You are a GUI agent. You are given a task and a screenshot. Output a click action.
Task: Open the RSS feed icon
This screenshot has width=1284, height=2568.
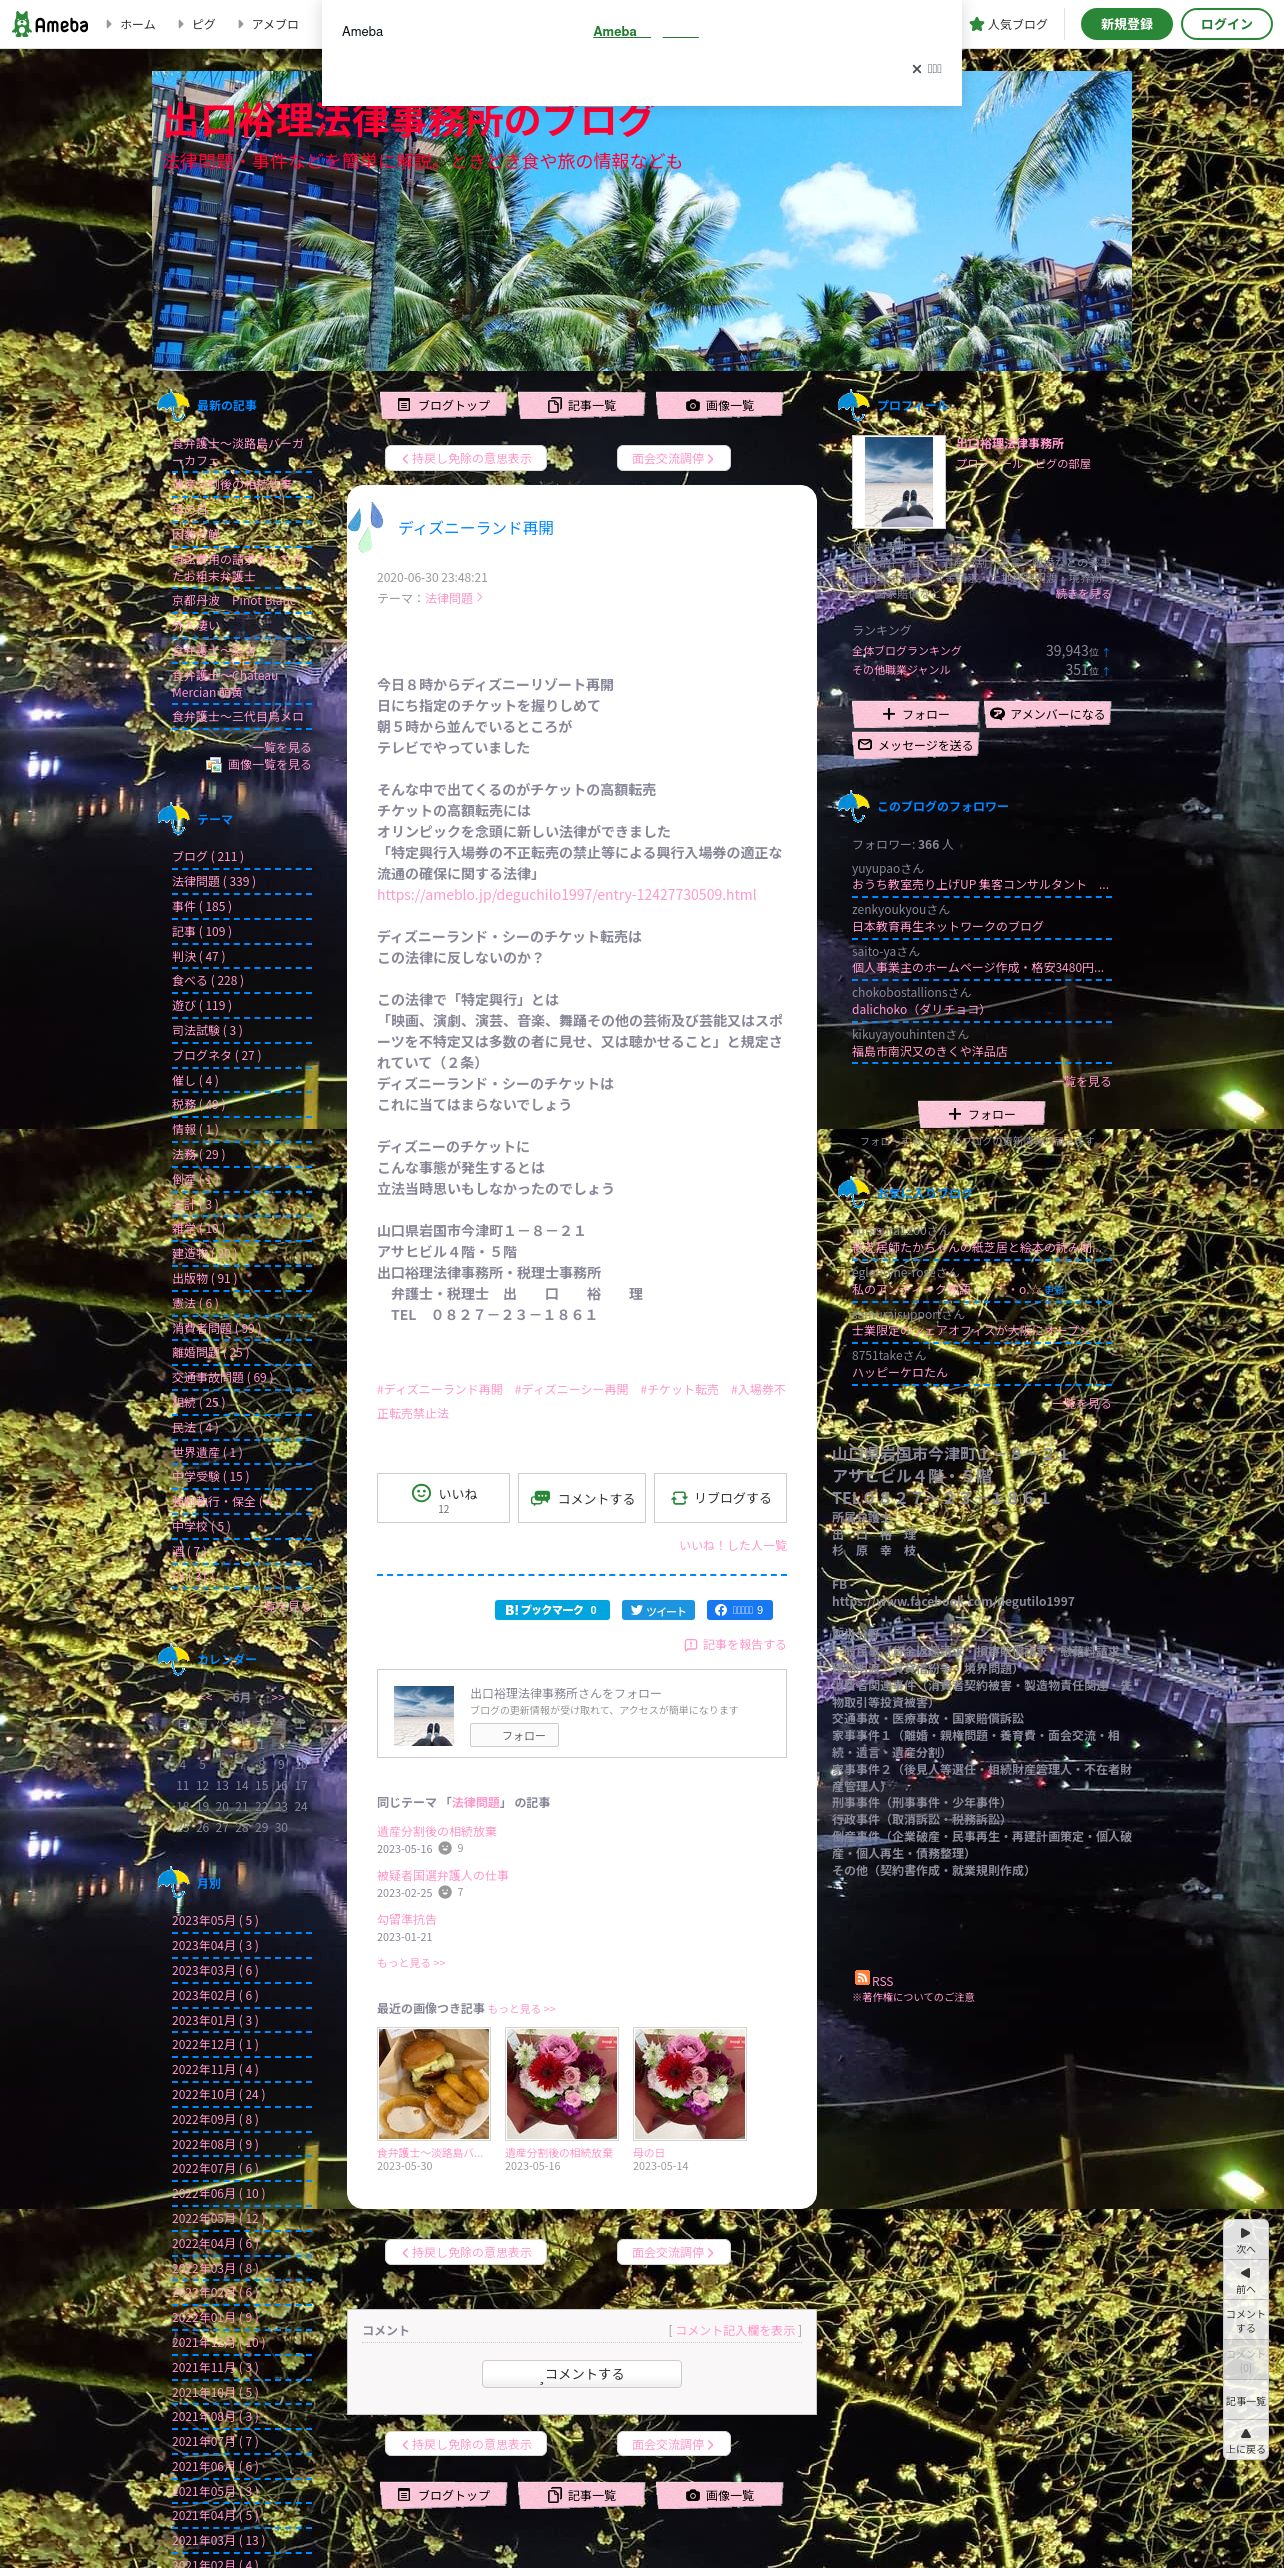862,1977
